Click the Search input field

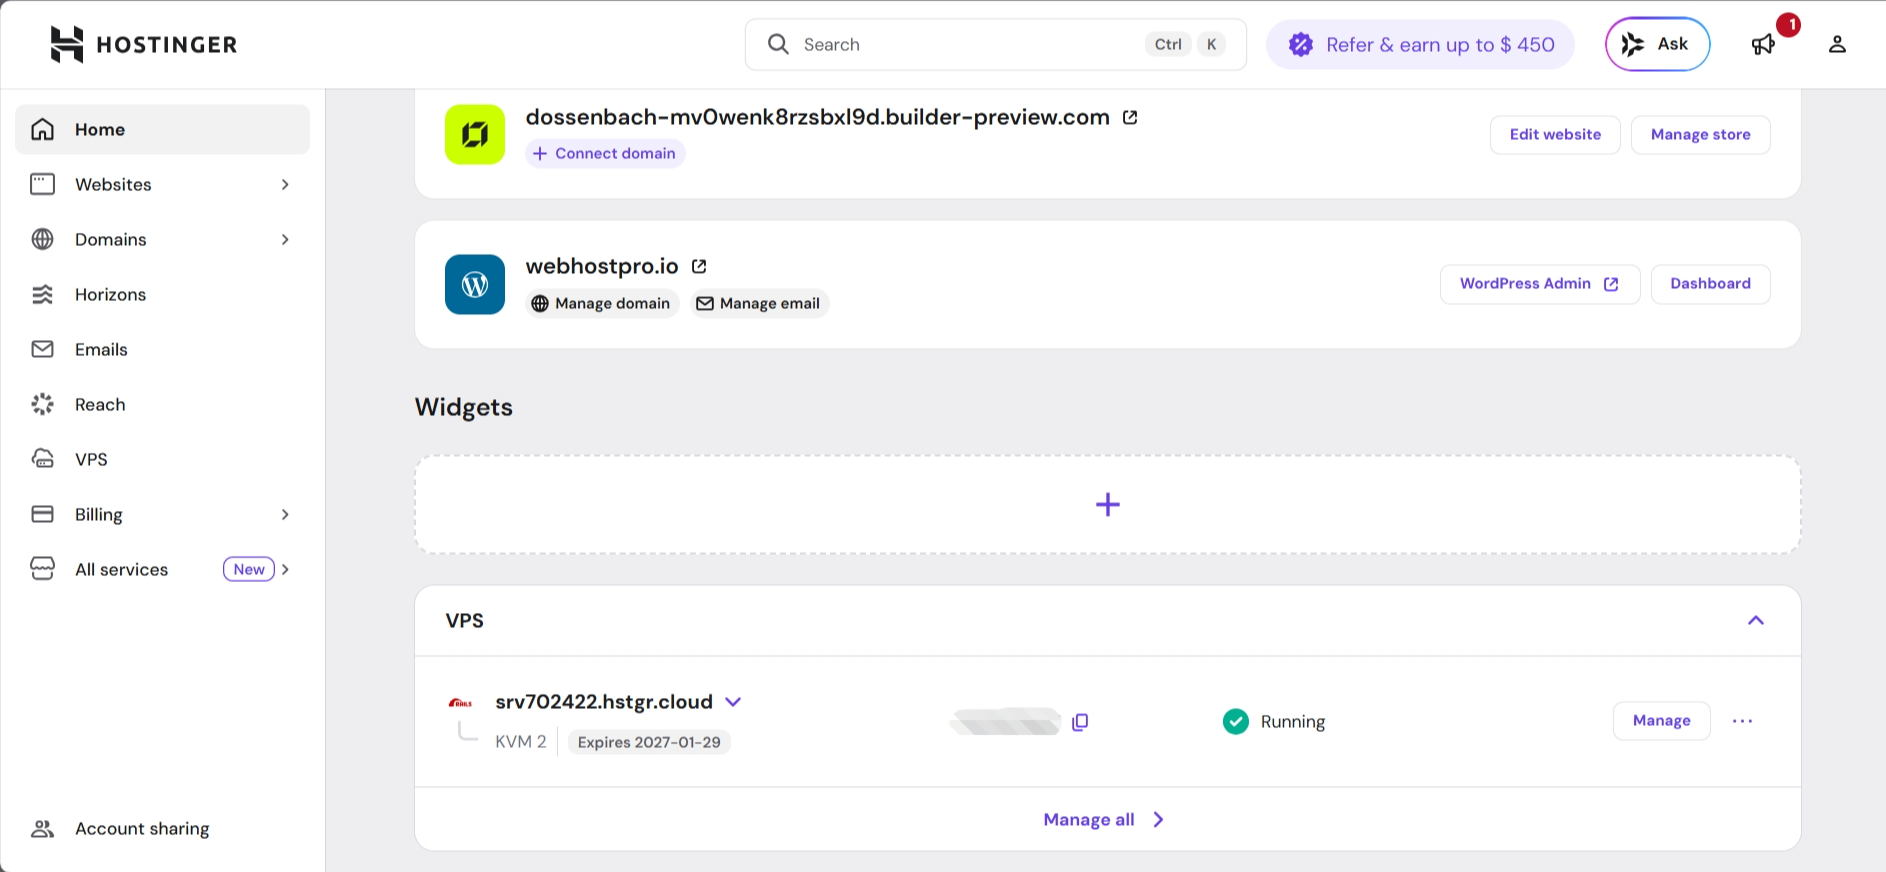coord(996,44)
